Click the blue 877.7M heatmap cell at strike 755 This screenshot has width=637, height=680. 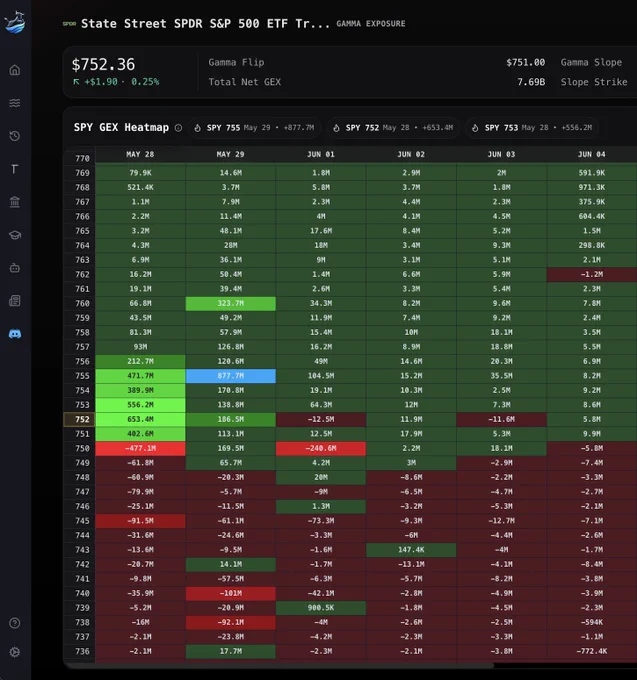pyautogui.click(x=231, y=376)
